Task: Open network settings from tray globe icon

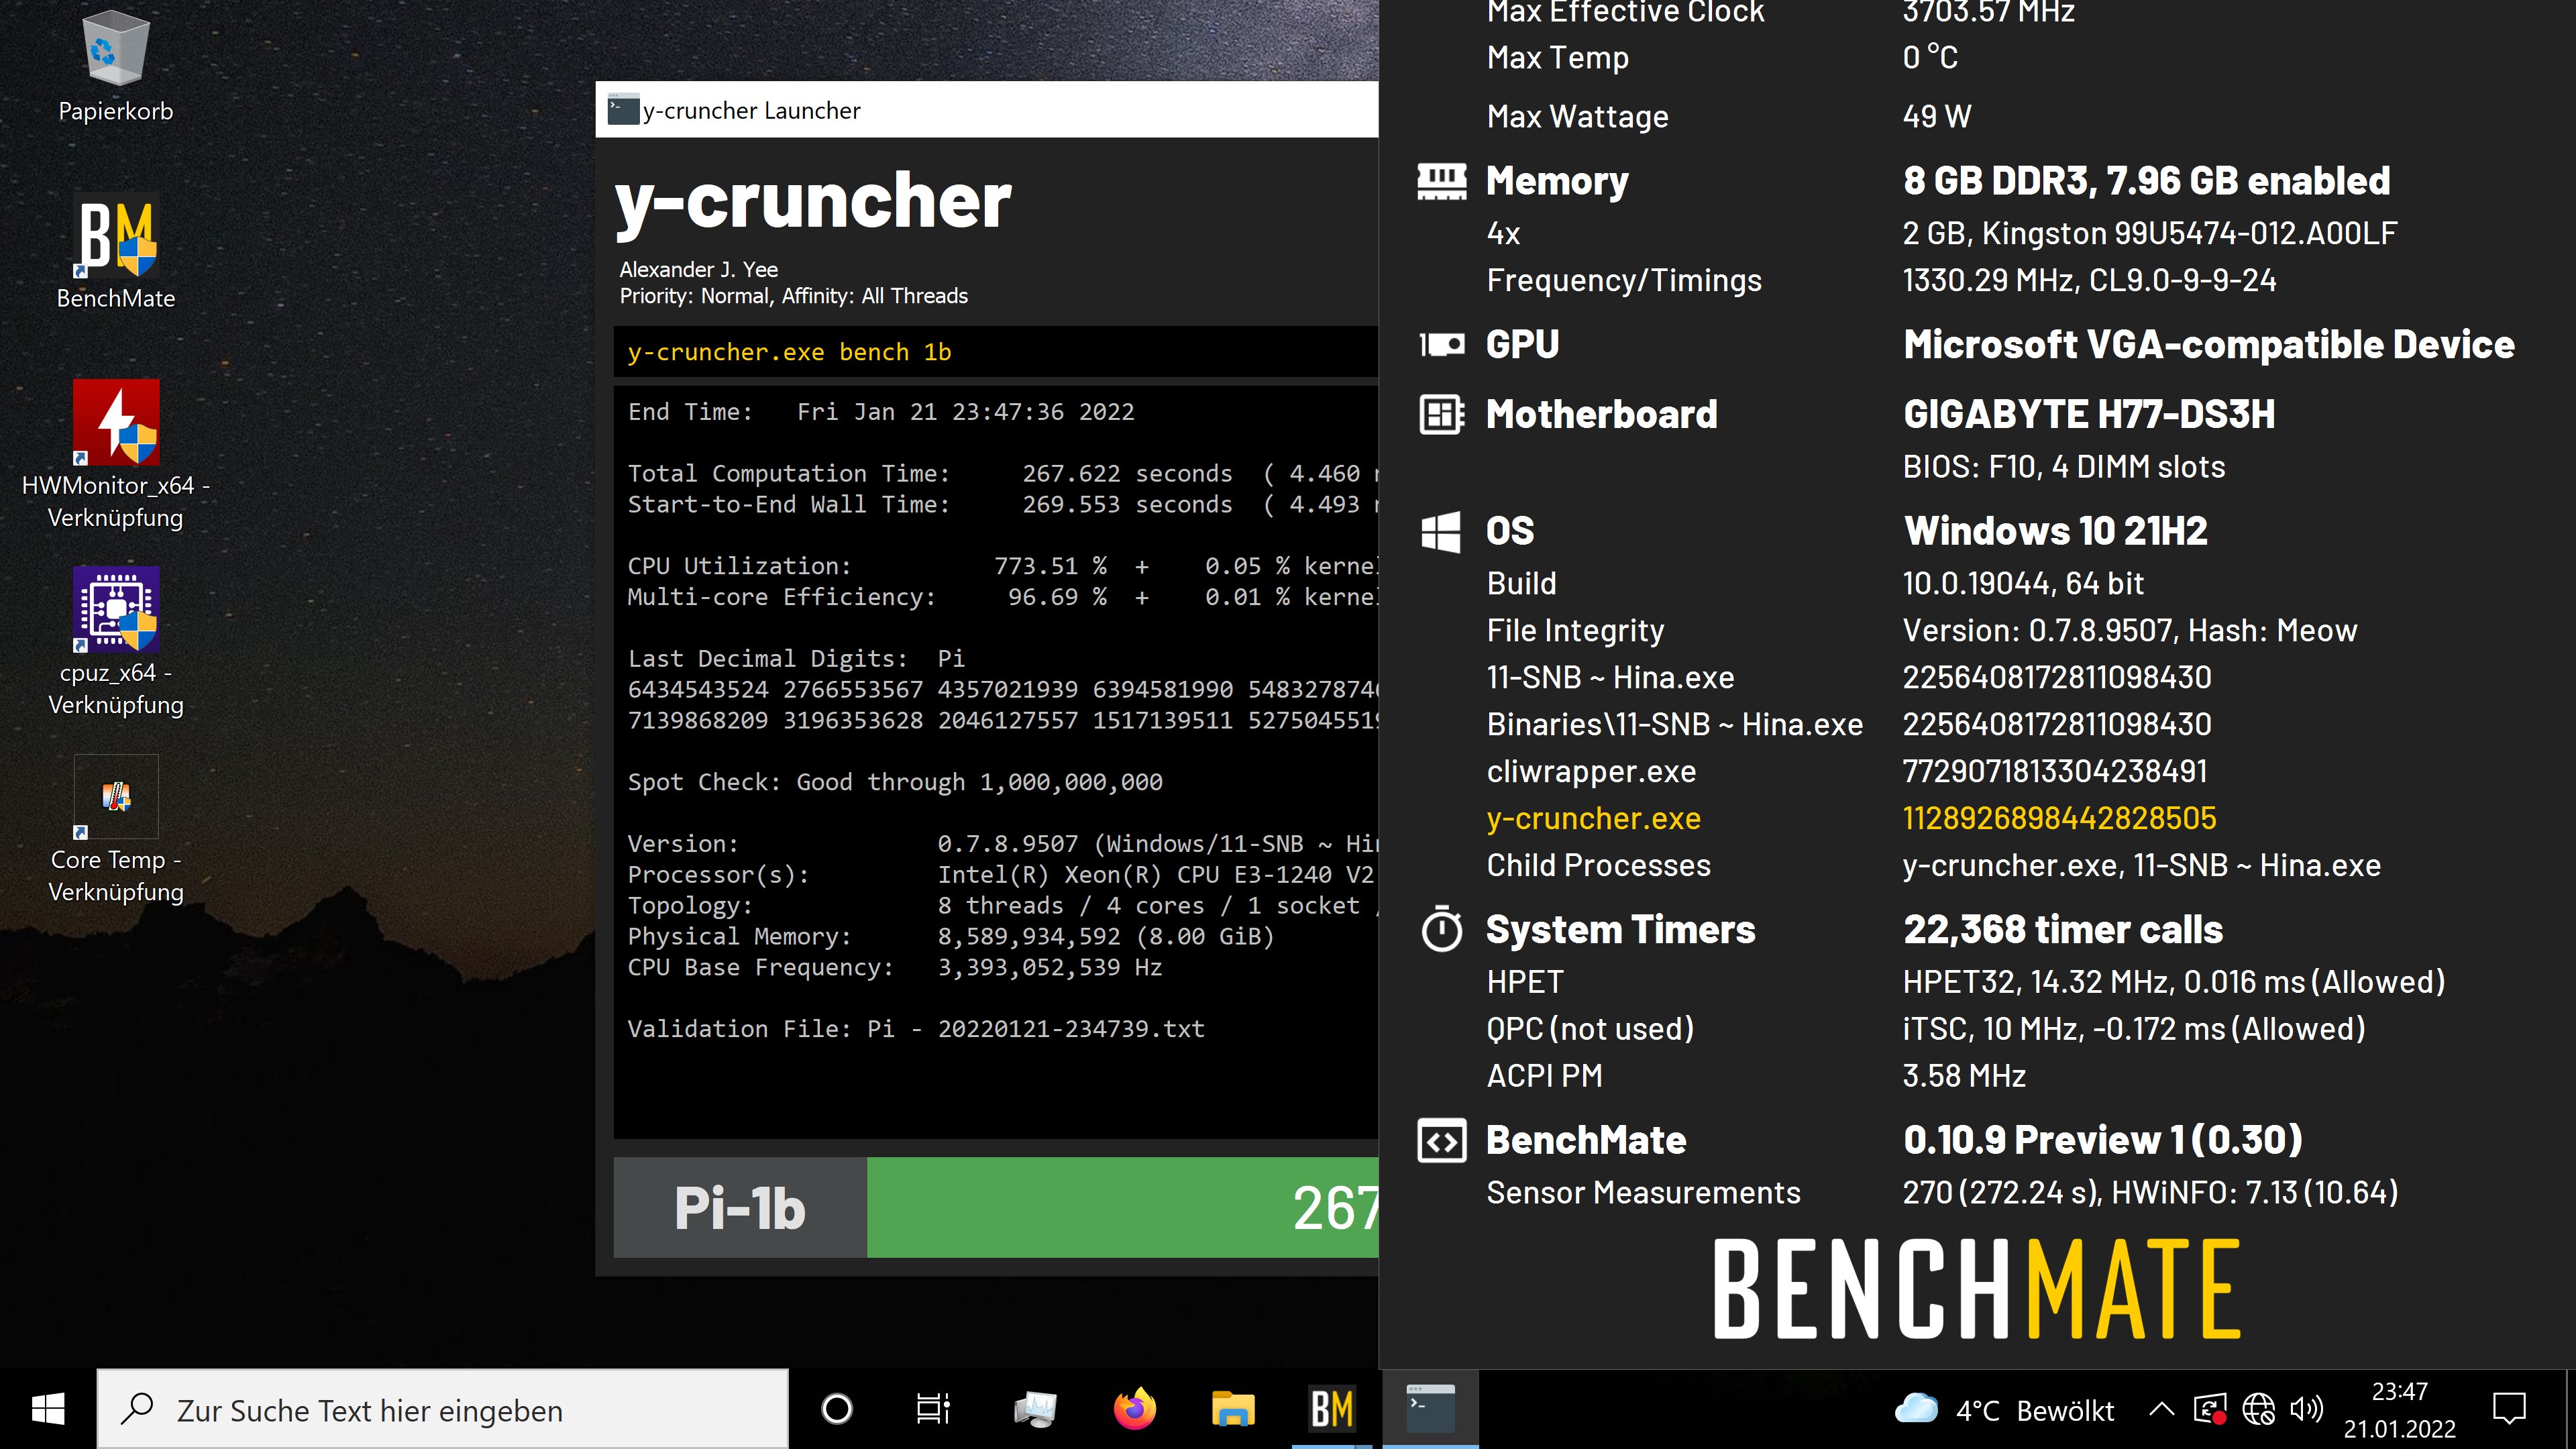Action: [2258, 1410]
